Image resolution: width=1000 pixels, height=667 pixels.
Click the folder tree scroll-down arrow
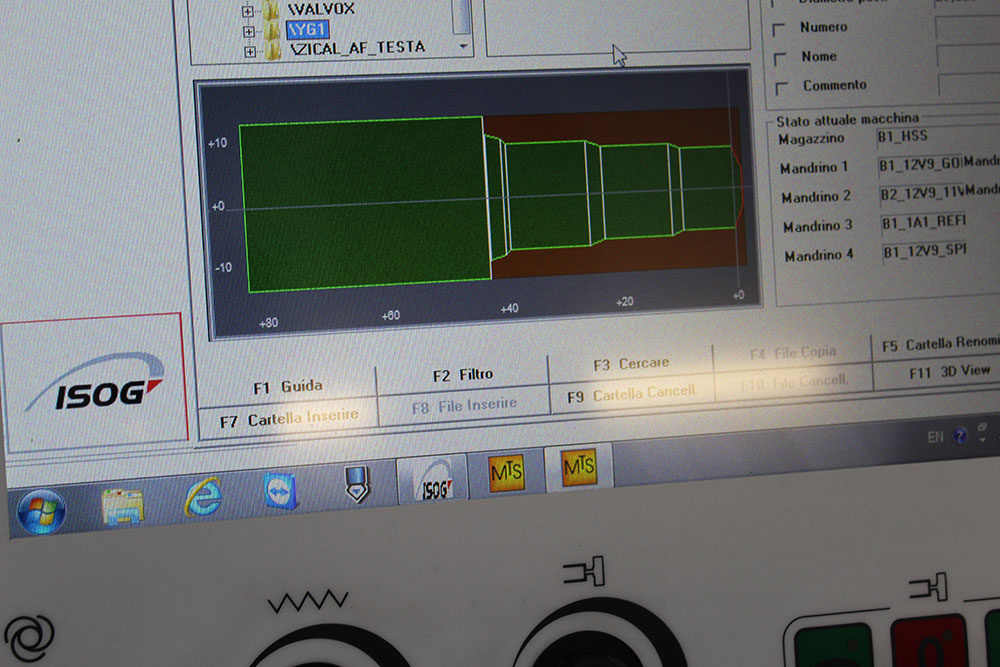[x=463, y=47]
